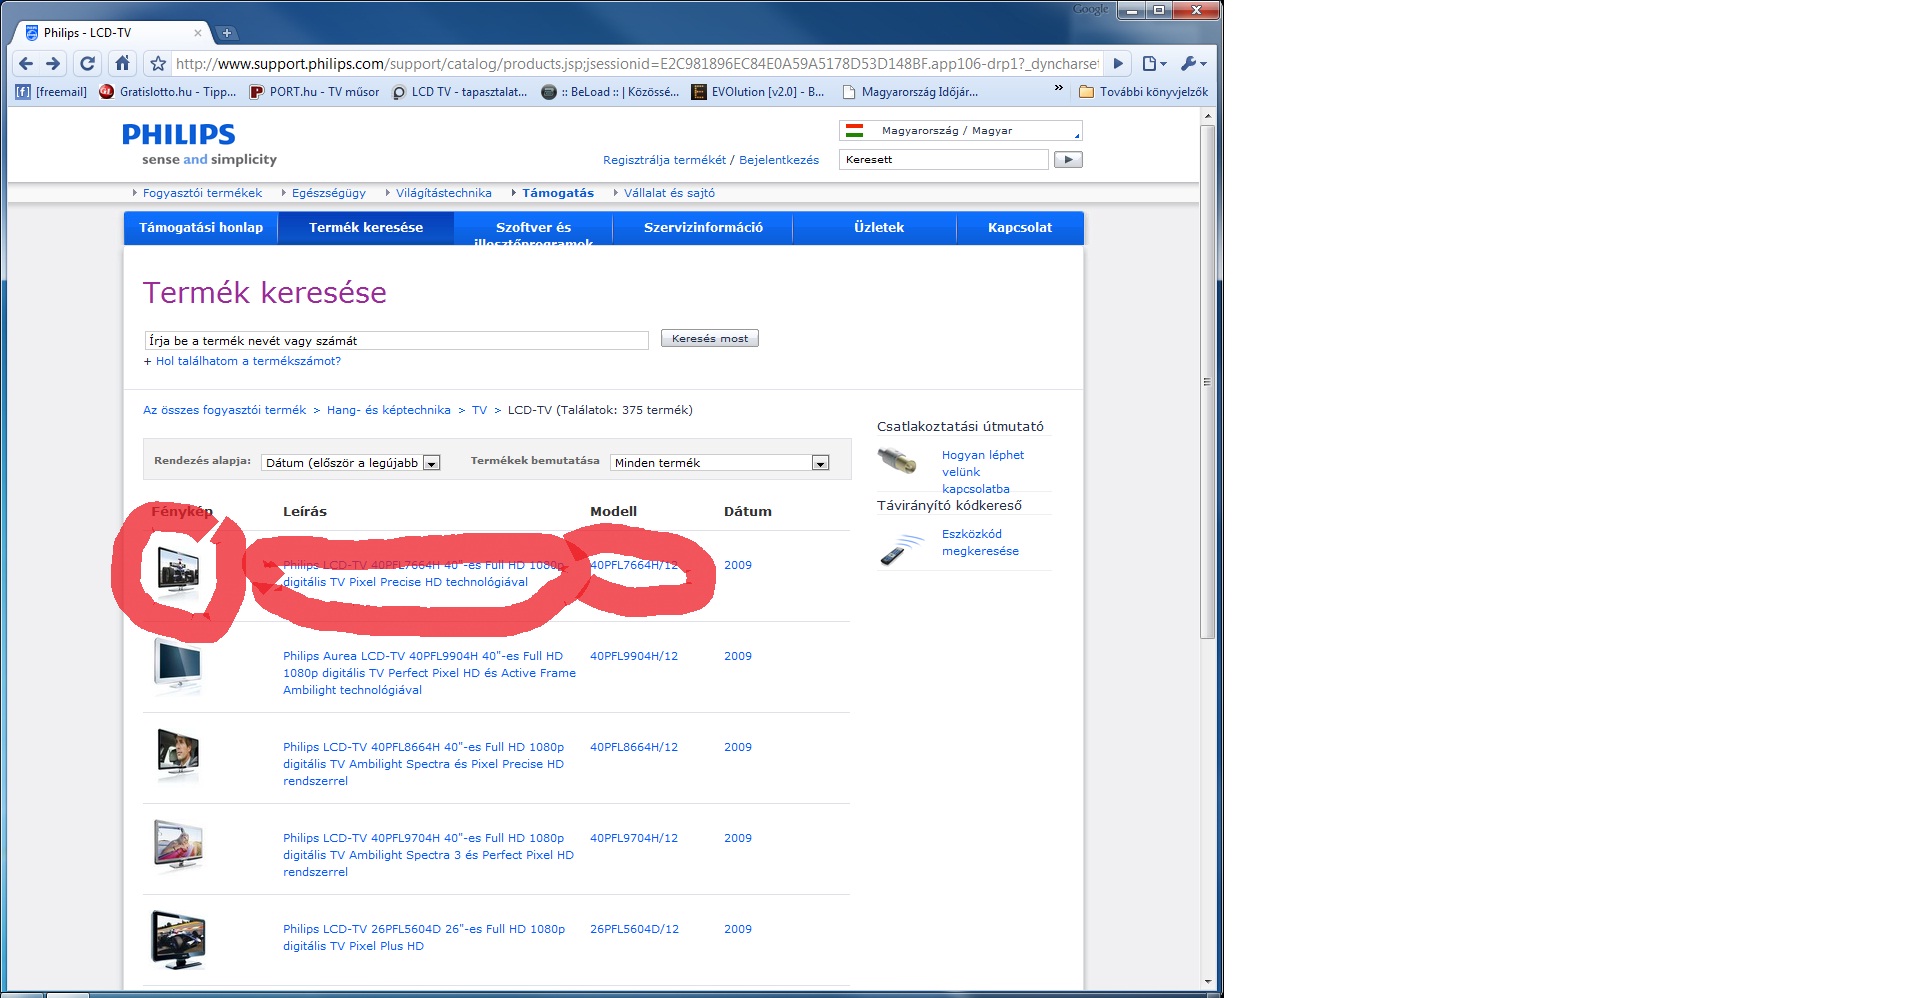This screenshot has width=1920, height=998.
Task: Open the BeLoad bookmark
Action: (x=610, y=92)
